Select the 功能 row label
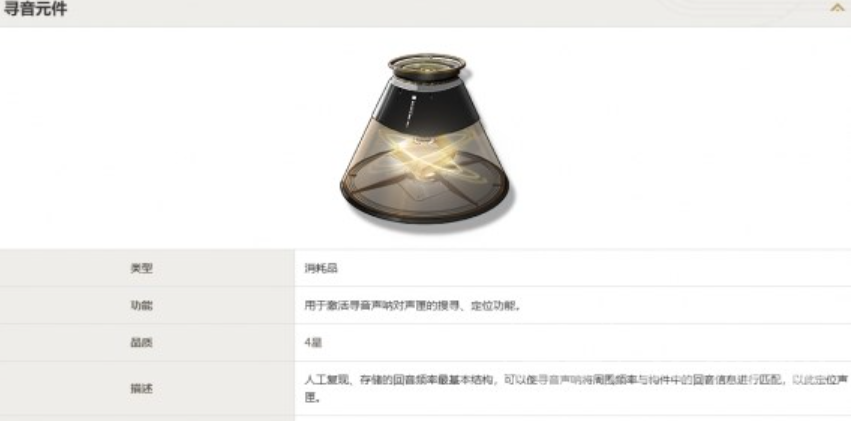Image resolution: width=855 pixels, height=421 pixels. point(141,305)
